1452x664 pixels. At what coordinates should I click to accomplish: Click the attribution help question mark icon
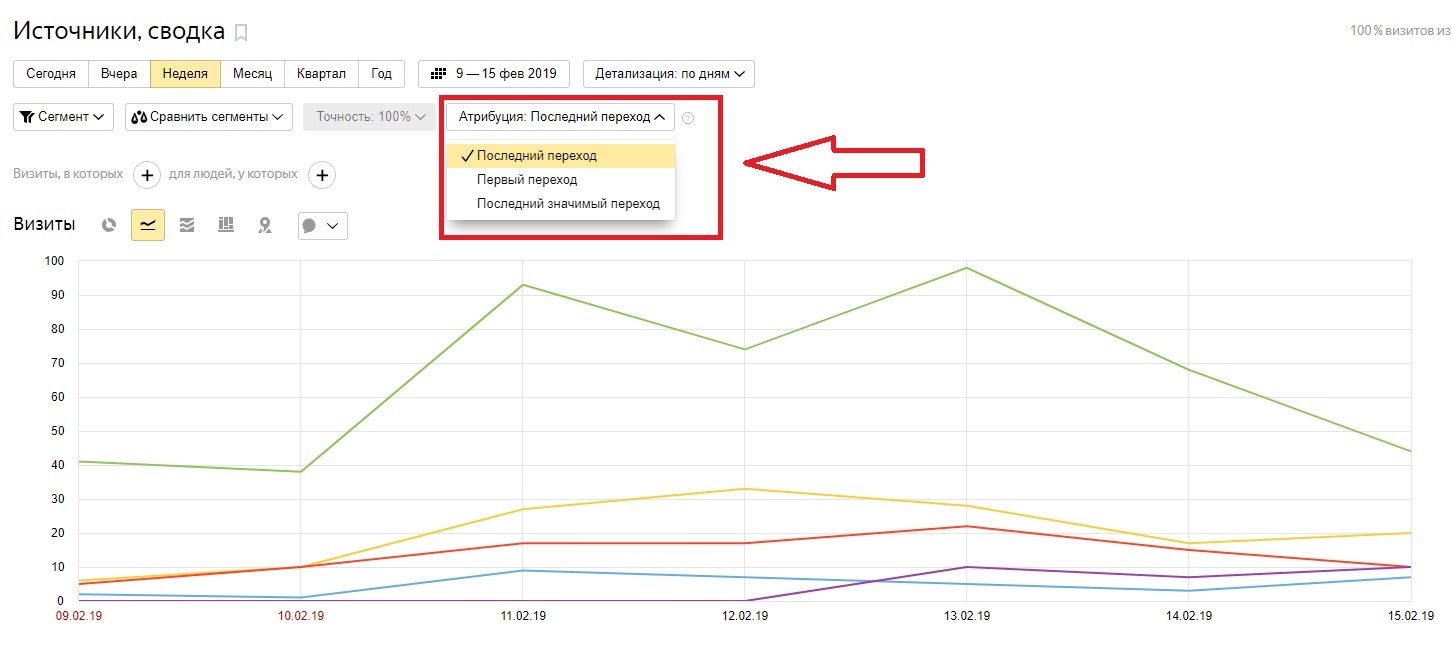pos(687,118)
